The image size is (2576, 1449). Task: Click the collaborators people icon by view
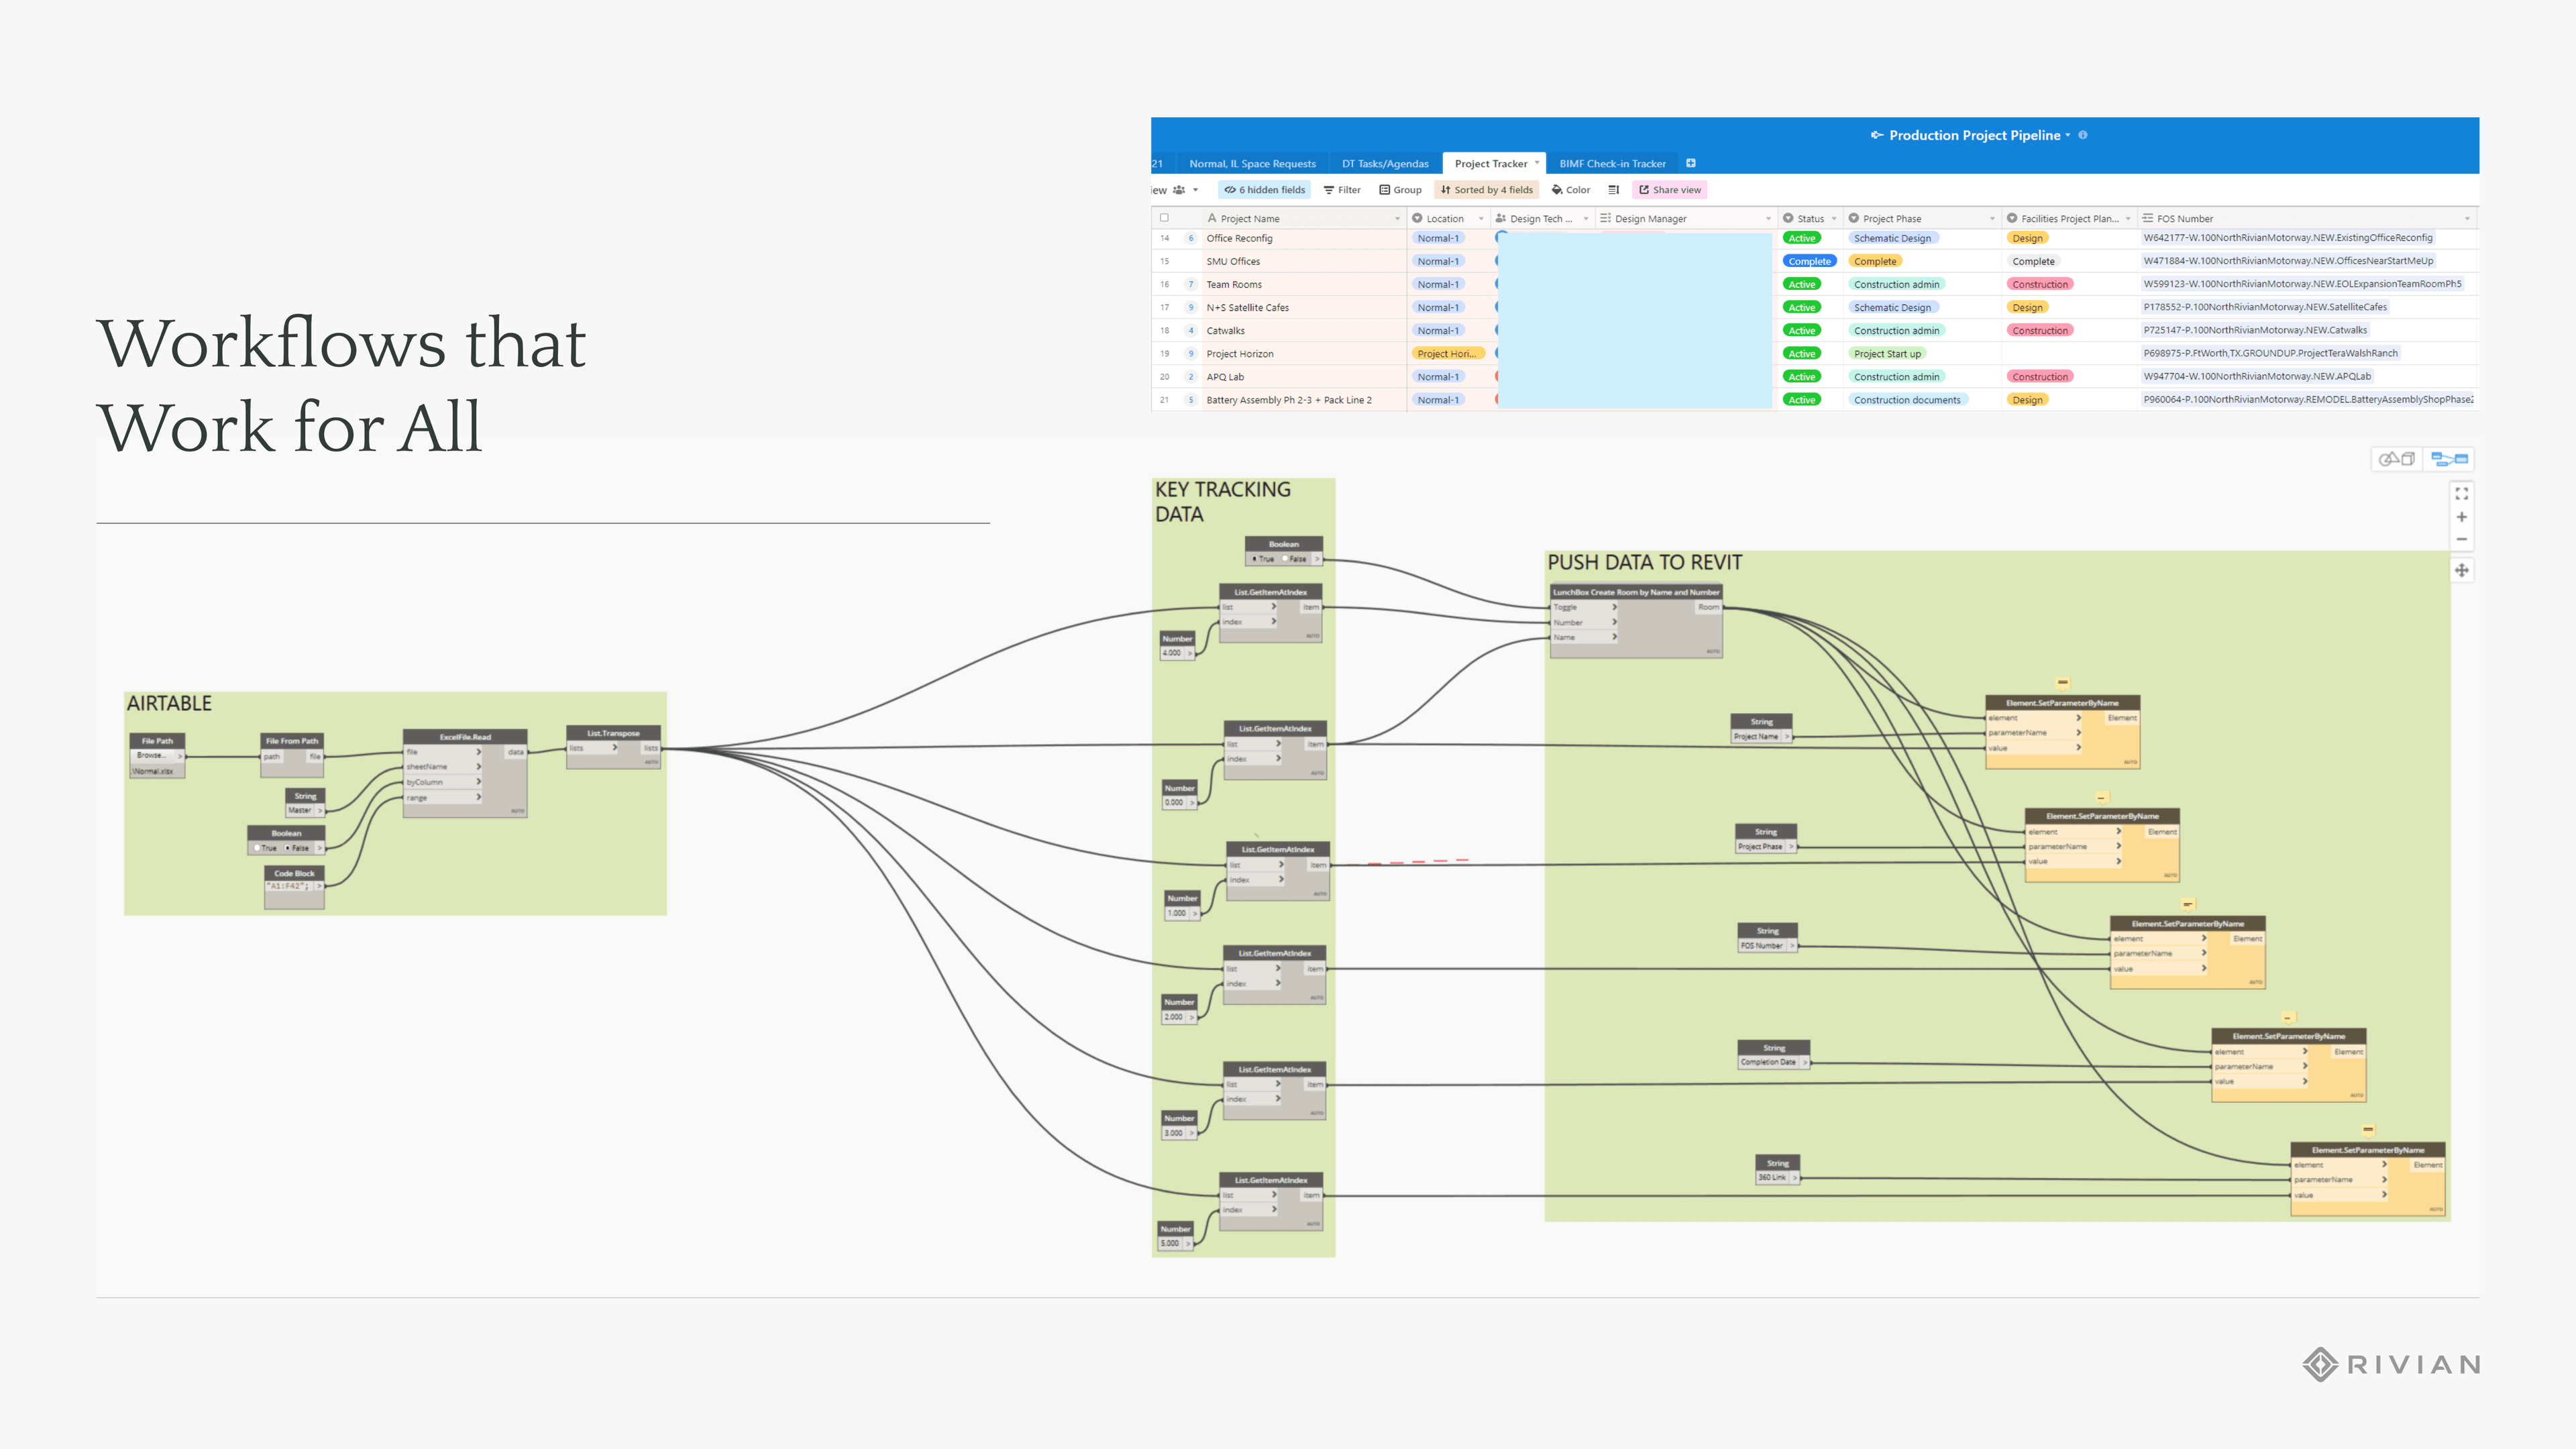pyautogui.click(x=1179, y=190)
